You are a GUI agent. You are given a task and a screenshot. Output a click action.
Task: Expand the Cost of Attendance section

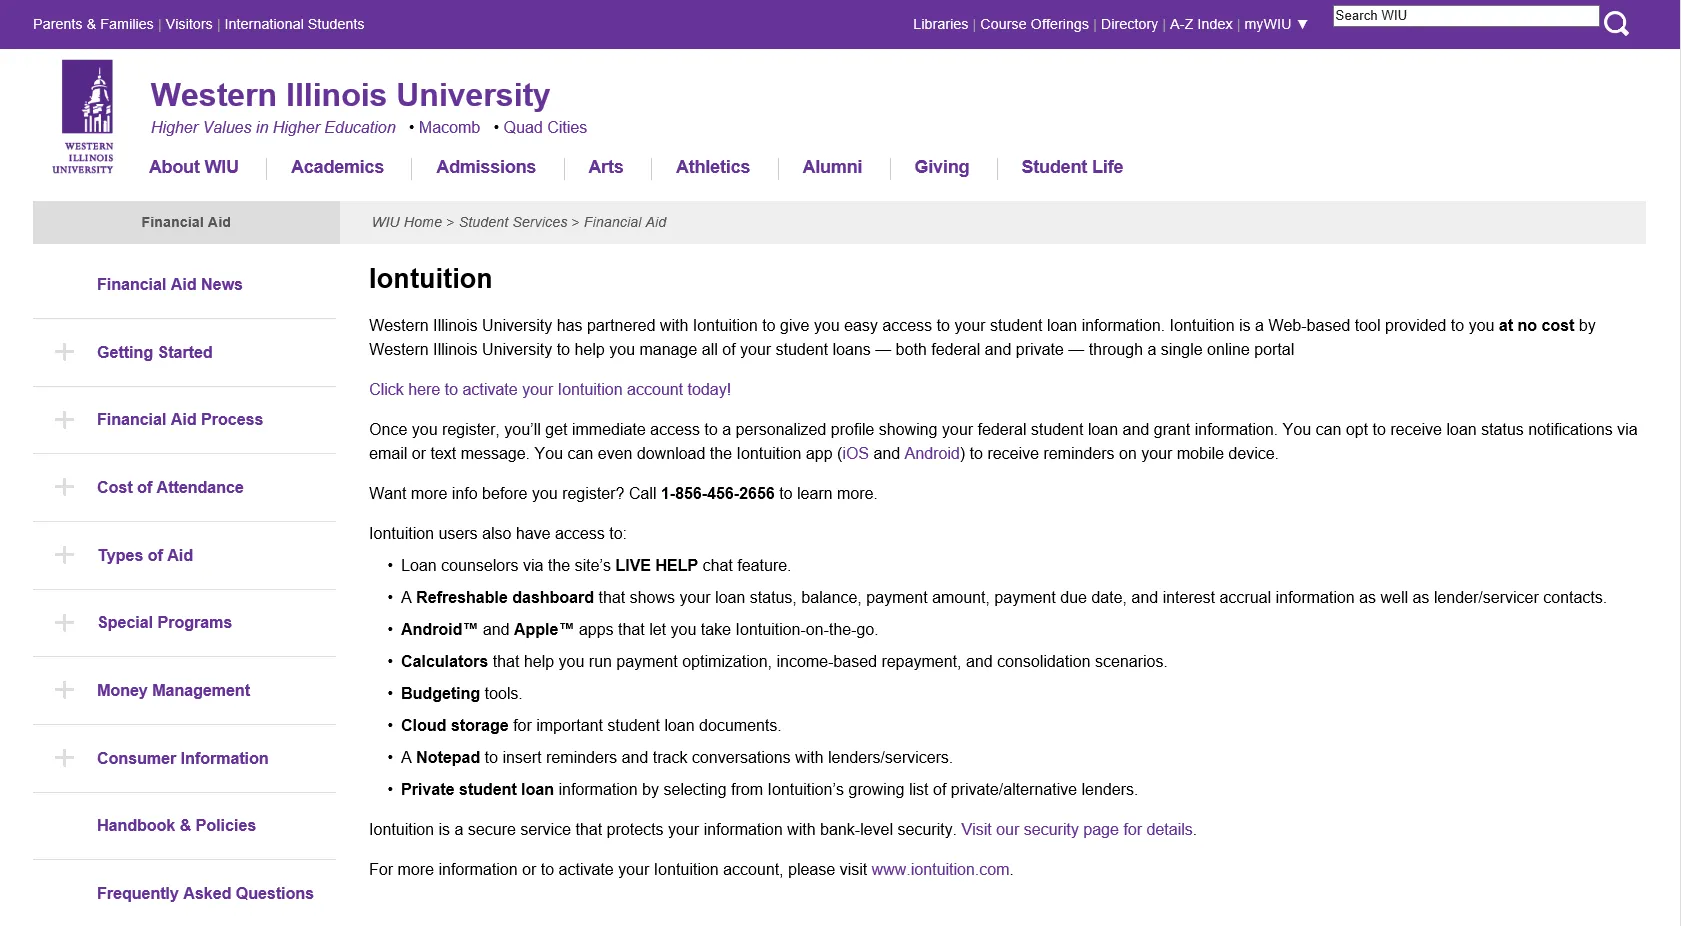64,487
